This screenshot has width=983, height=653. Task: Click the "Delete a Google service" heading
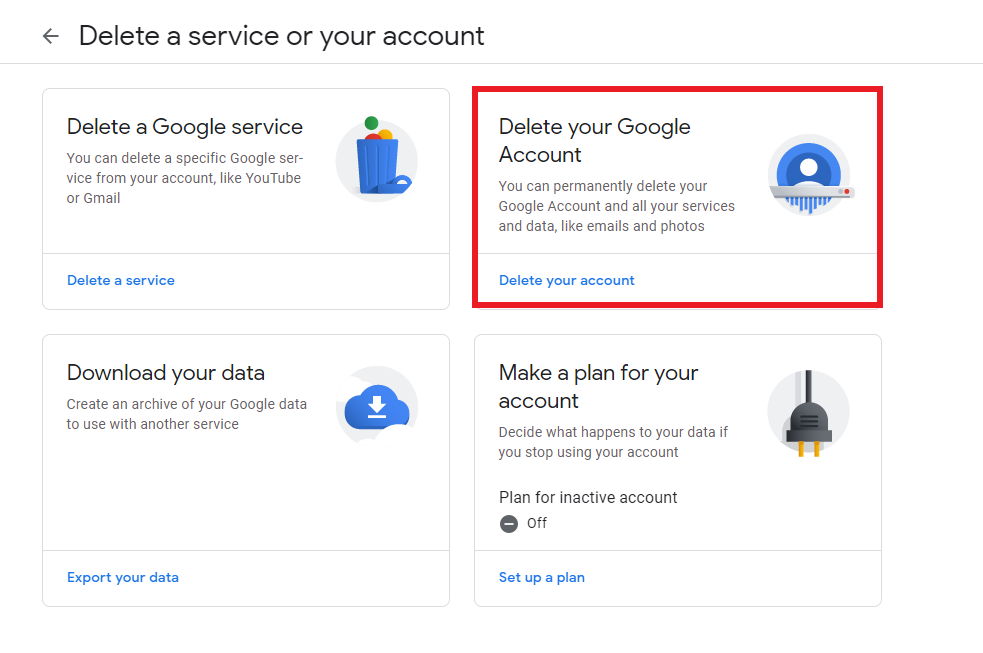click(185, 127)
